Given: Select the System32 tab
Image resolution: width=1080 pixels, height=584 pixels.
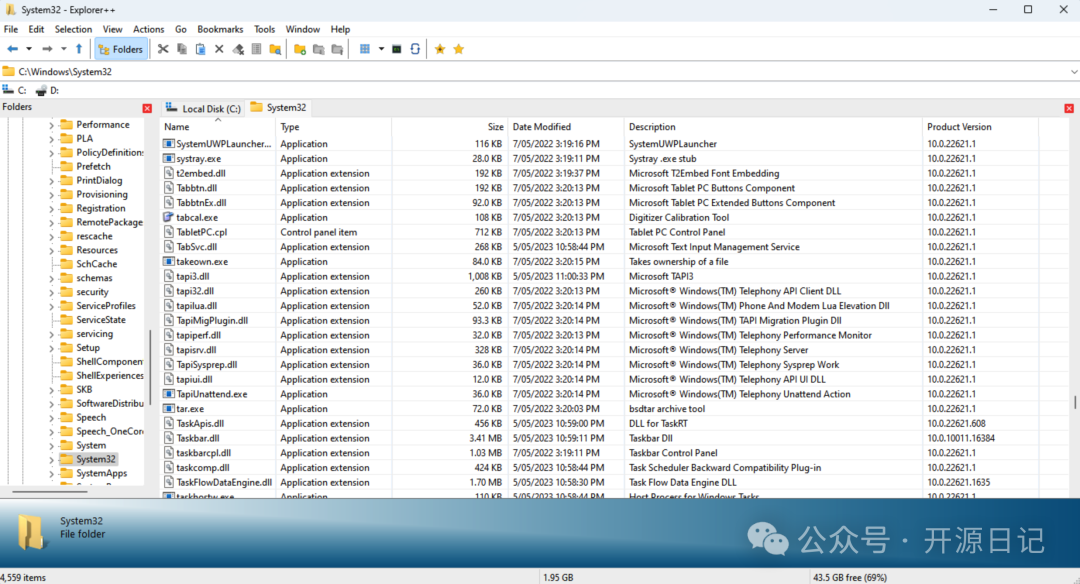Looking at the screenshot, I should 278,107.
